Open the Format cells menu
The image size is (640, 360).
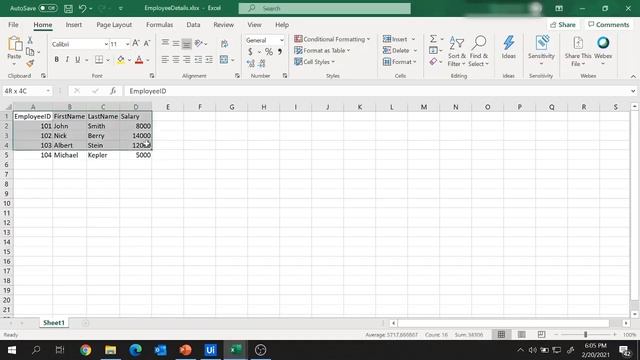400,62
